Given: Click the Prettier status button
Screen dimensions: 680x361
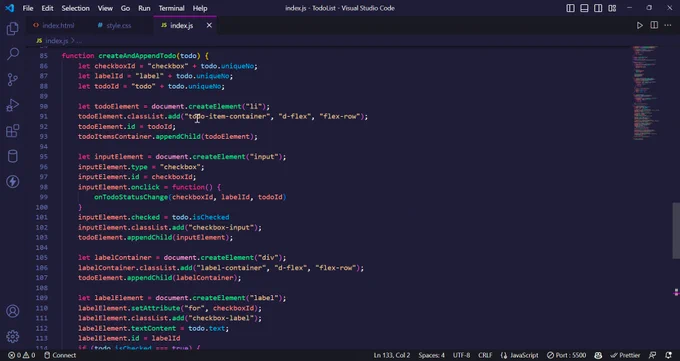Looking at the screenshot, I should (625, 355).
